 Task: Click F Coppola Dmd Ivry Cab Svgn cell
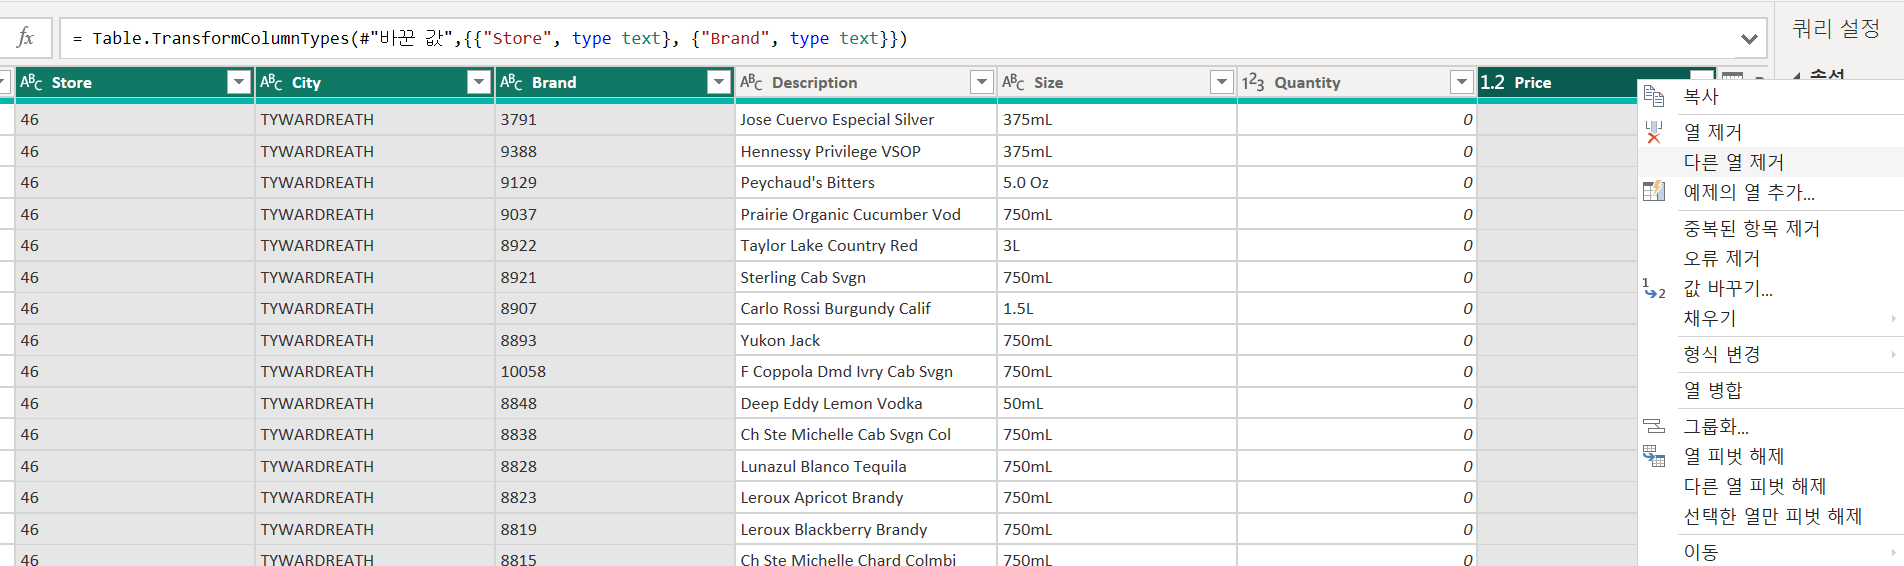(x=866, y=371)
